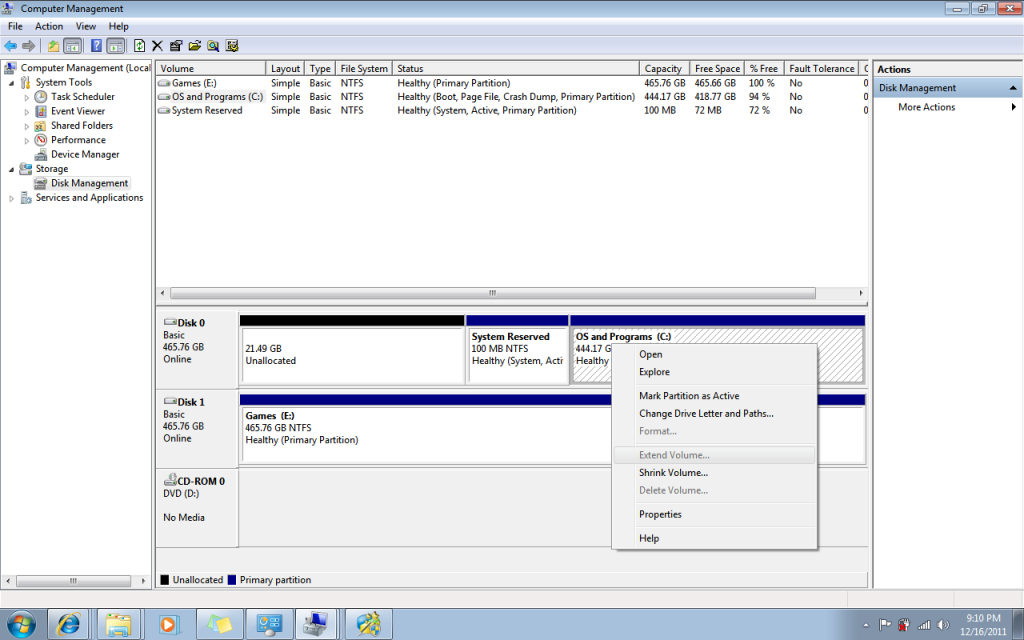Viewport: 1024px width, 640px height.
Task: Open the Windows Start orb
Action: (x=21, y=624)
